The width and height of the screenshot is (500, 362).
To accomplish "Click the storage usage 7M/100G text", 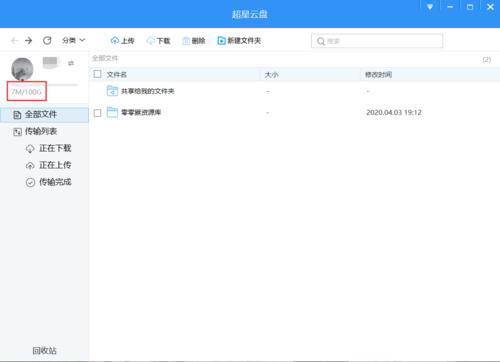I will [26, 92].
